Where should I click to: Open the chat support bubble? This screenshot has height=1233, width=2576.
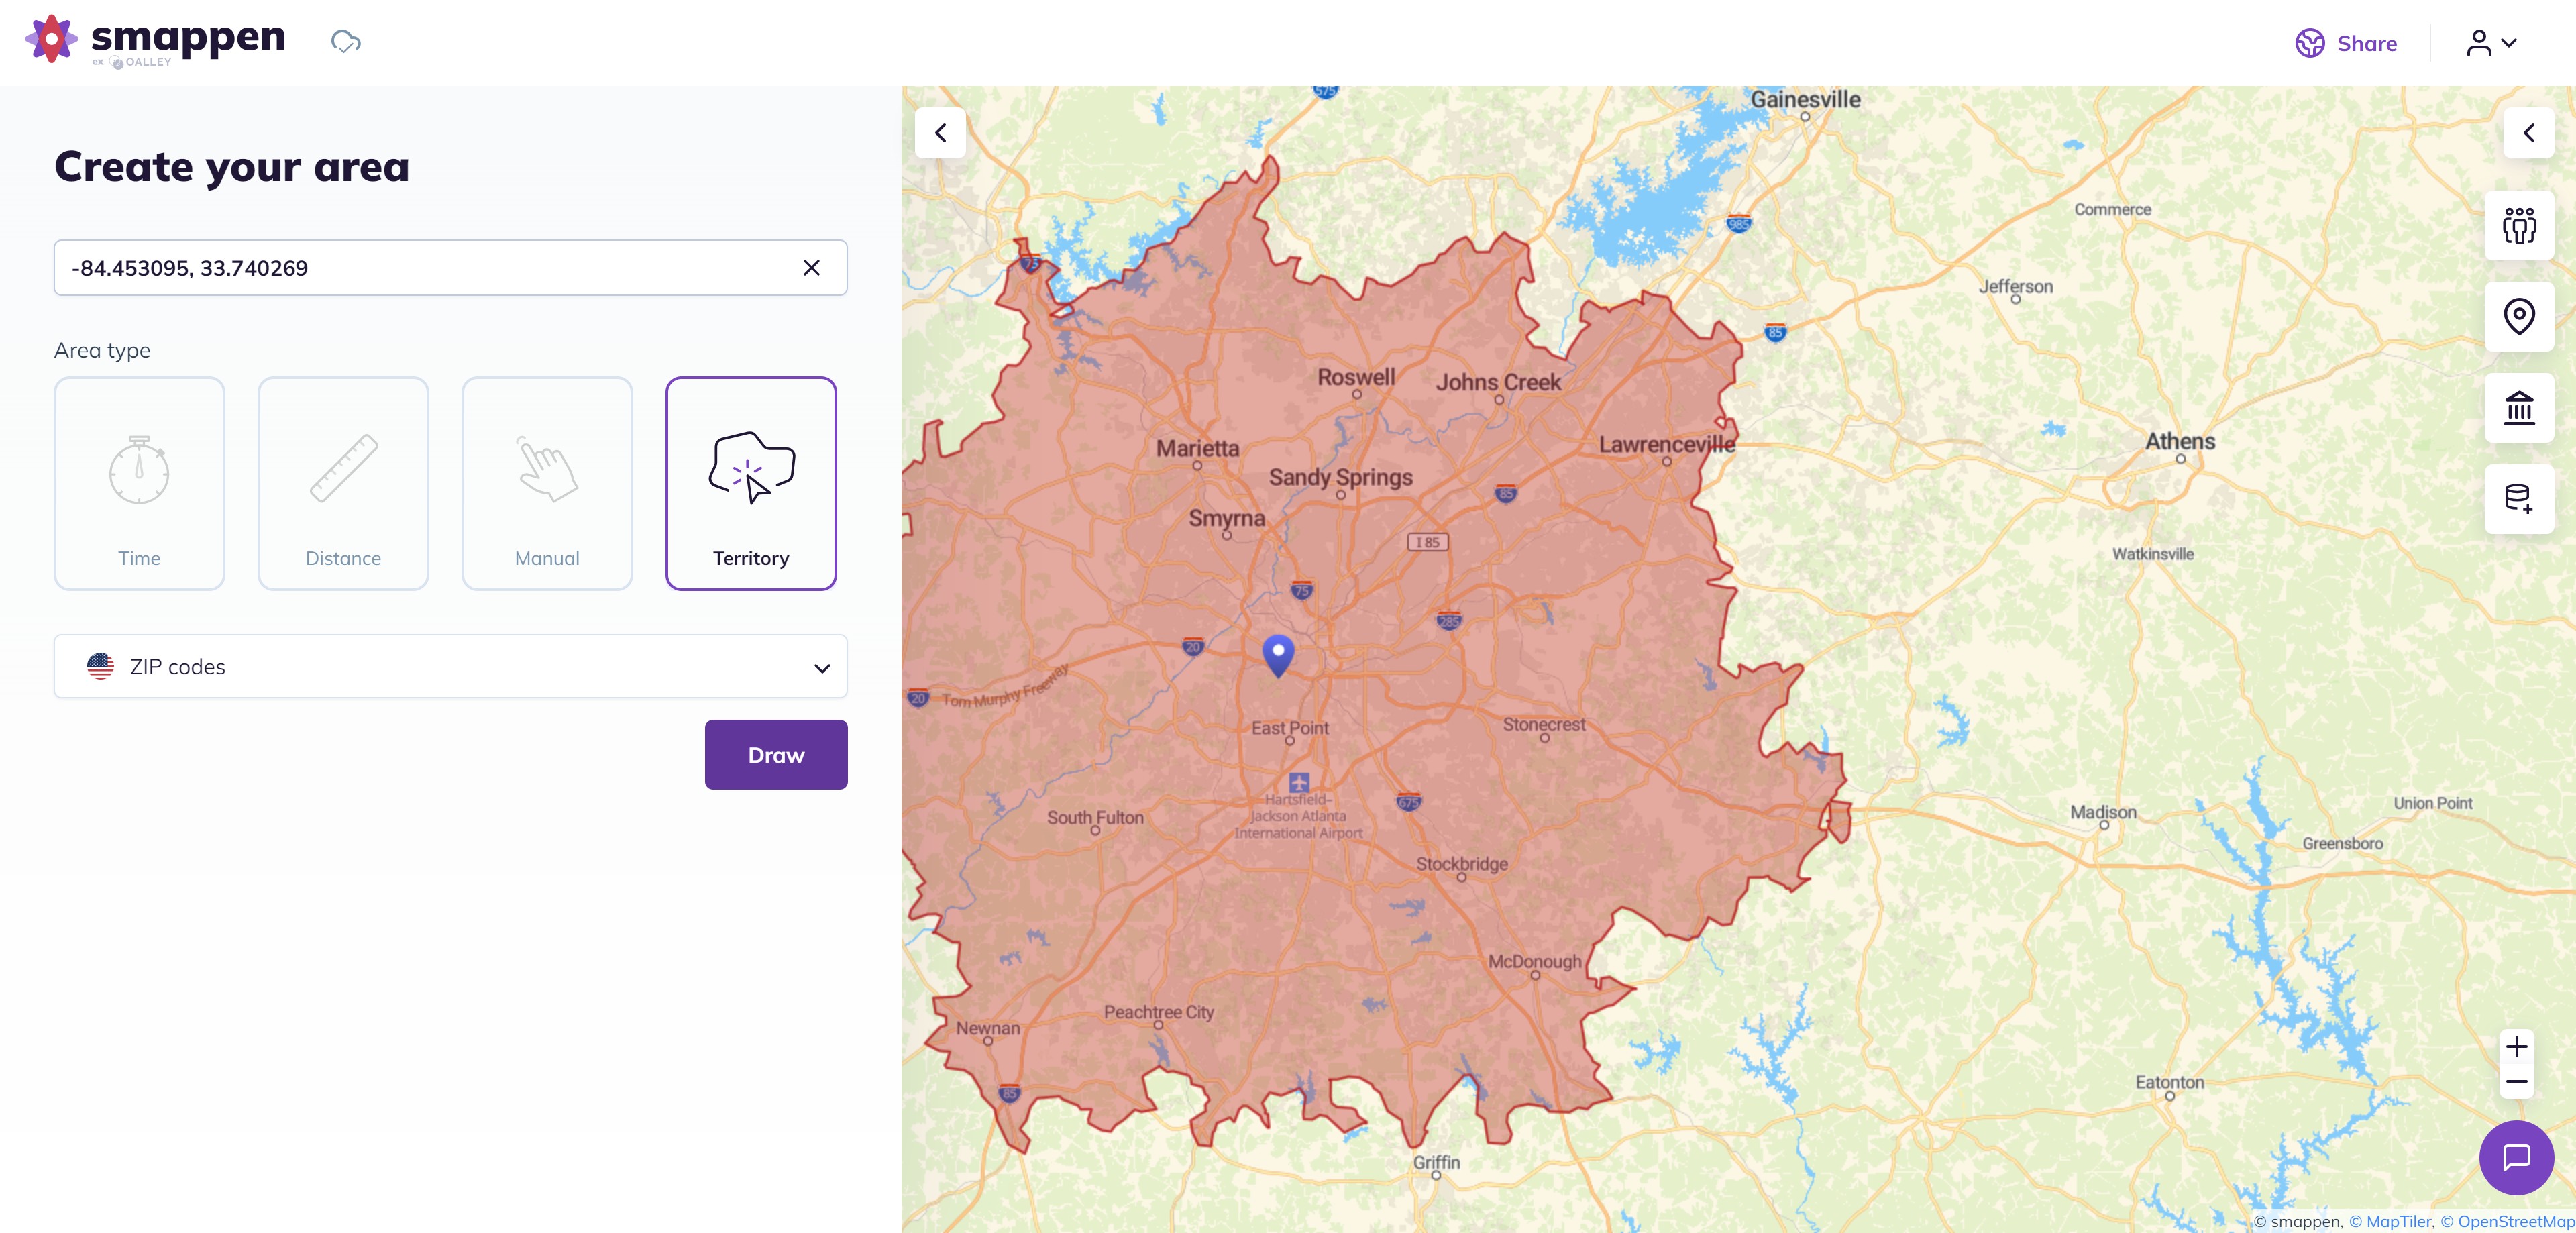2516,1157
